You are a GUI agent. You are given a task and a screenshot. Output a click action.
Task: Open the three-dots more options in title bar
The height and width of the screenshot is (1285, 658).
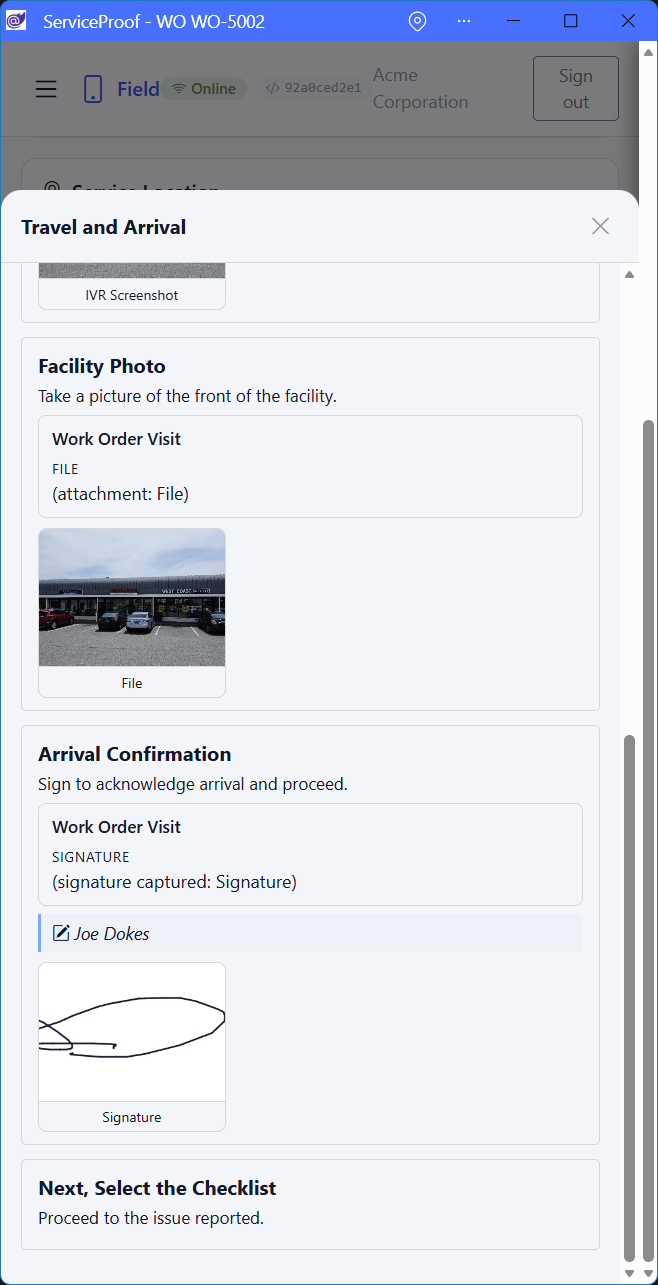coord(464,21)
